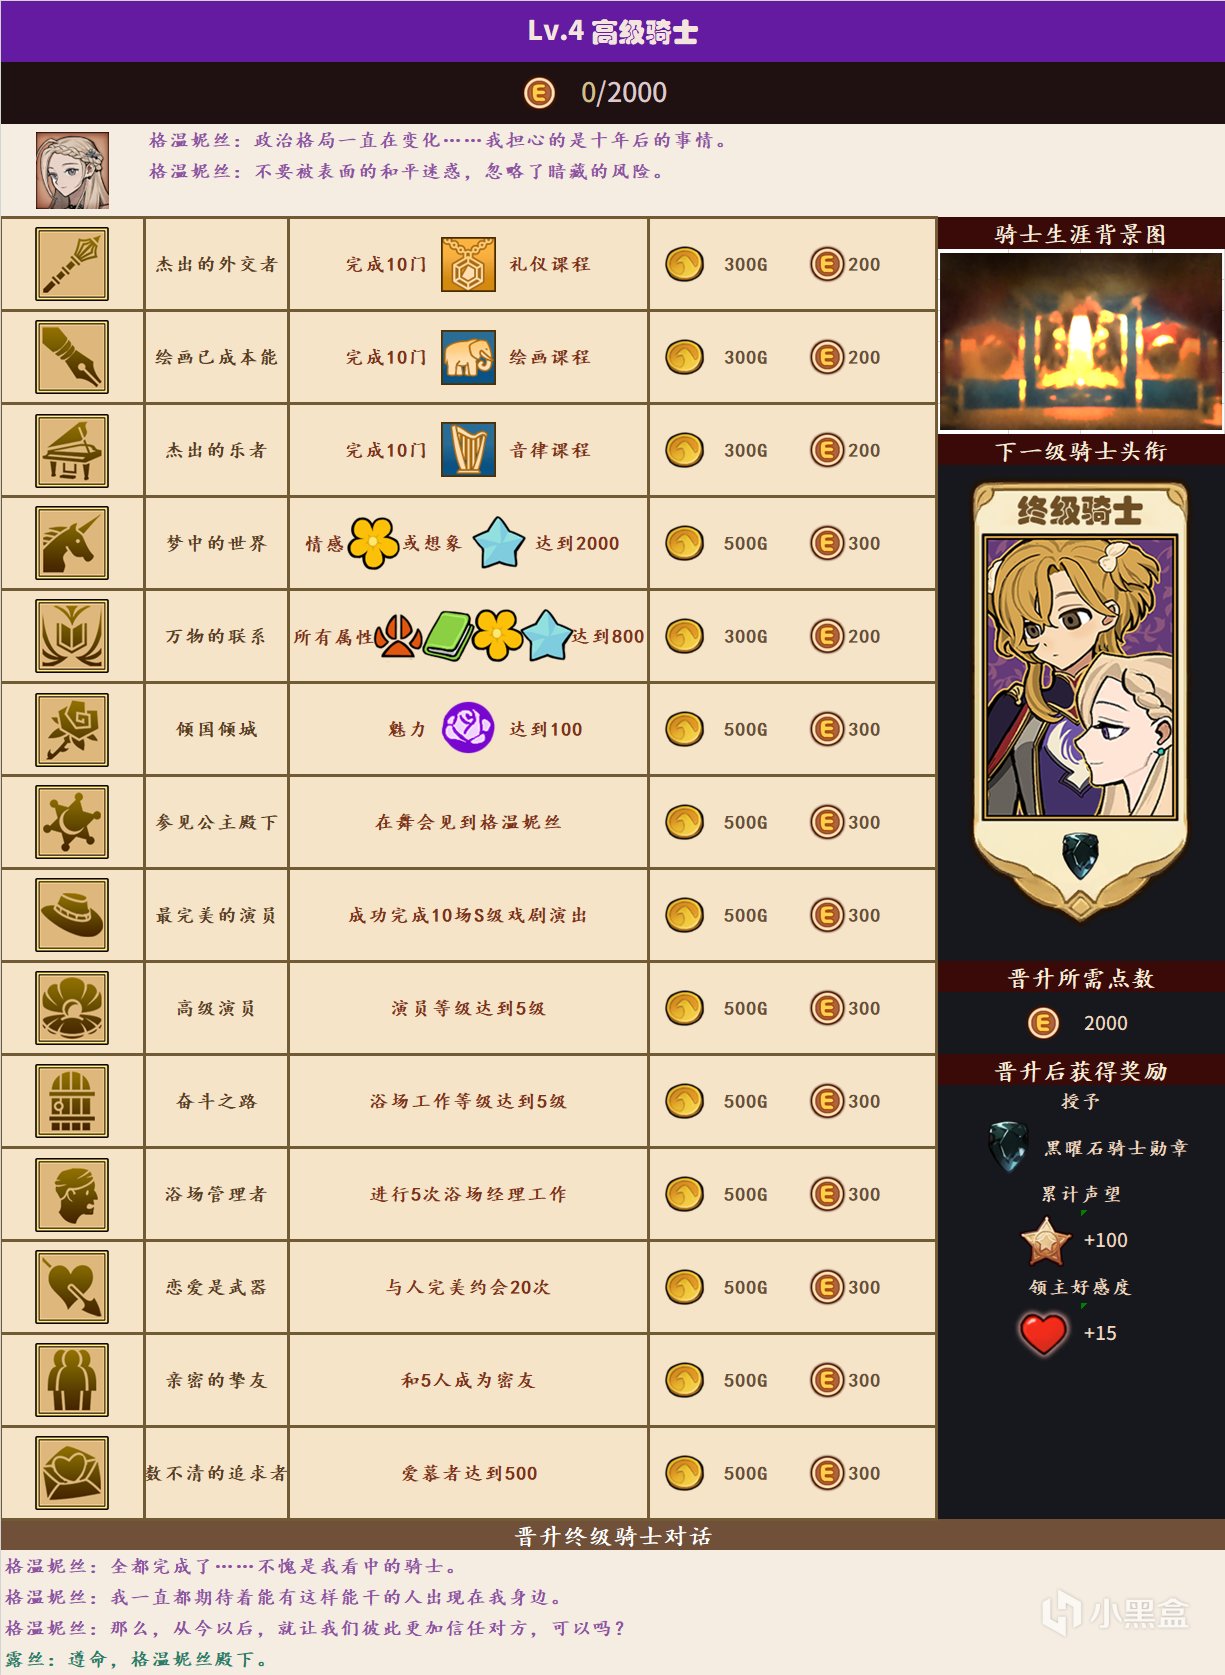1225x1675 pixels.
Task: Click the pearl shell icon for 高级演员
Action: (x=72, y=1008)
